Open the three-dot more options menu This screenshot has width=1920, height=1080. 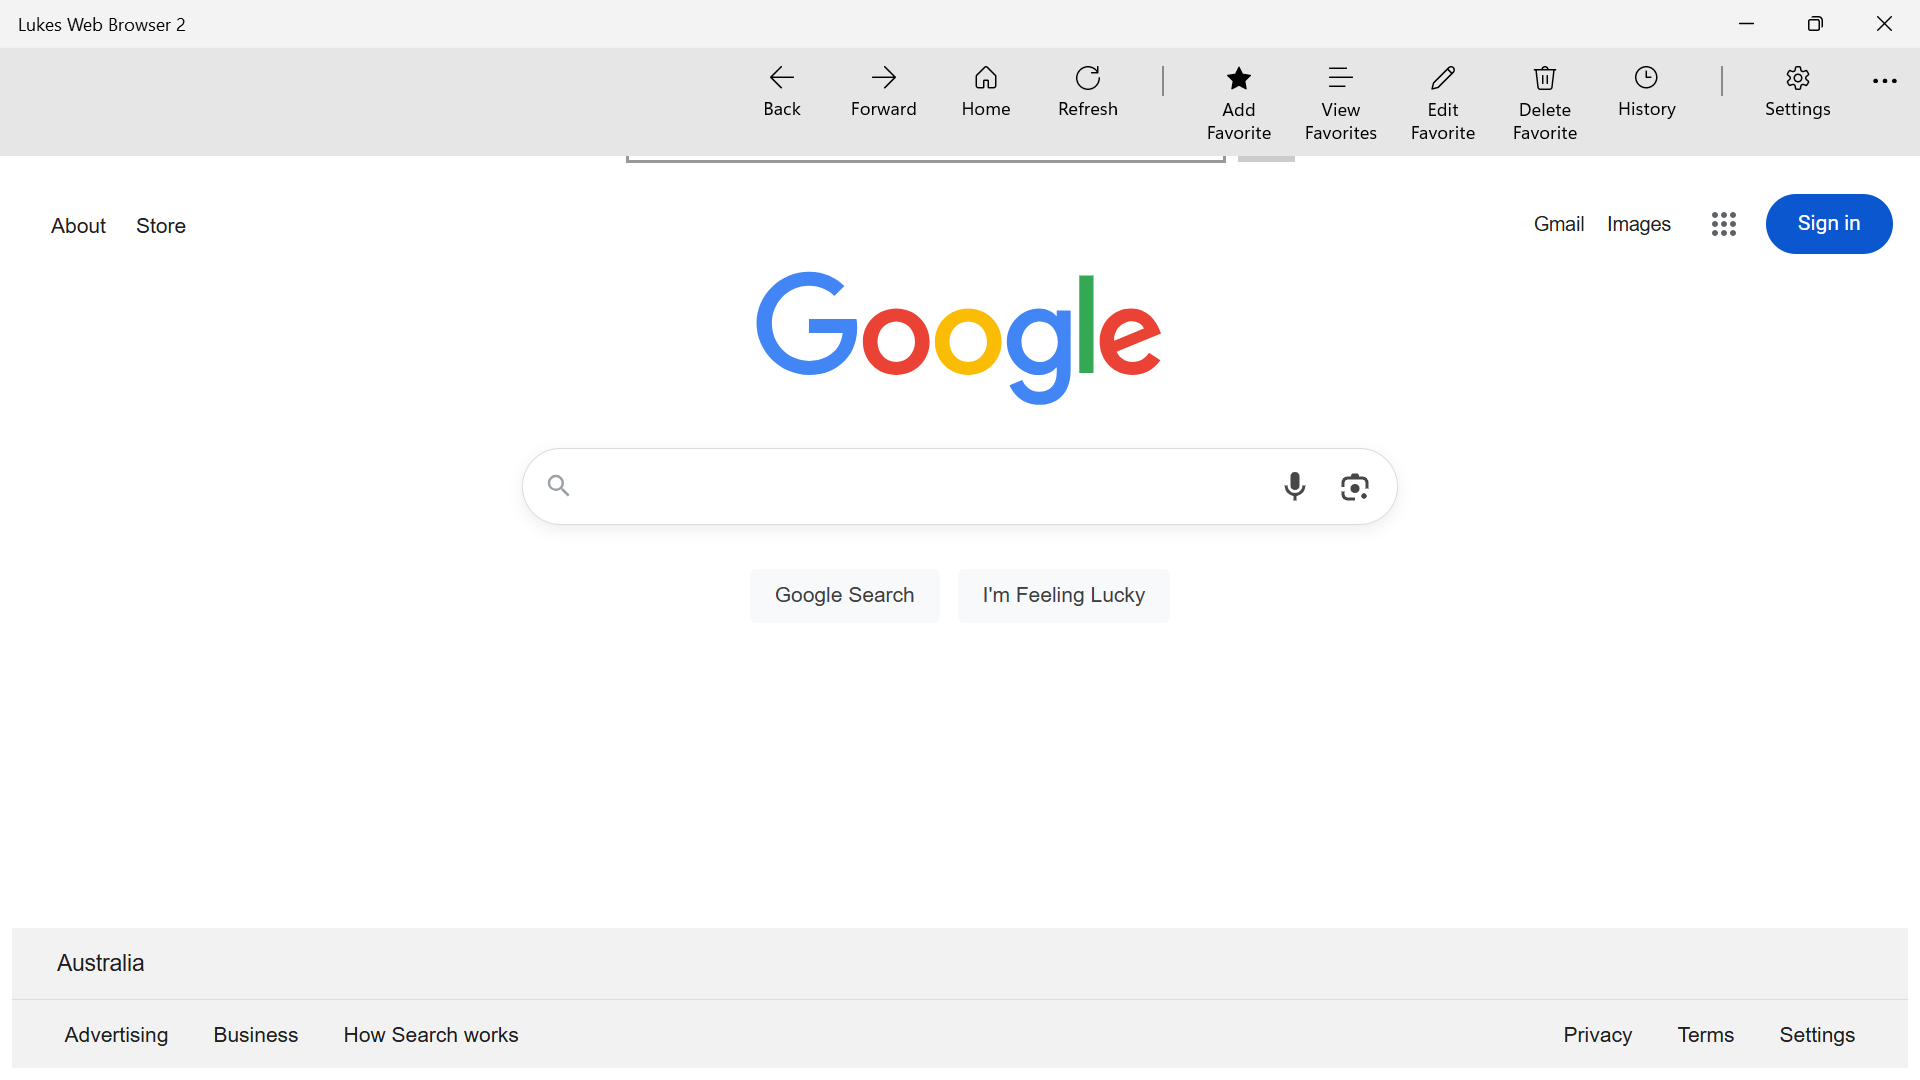[x=1885, y=82]
